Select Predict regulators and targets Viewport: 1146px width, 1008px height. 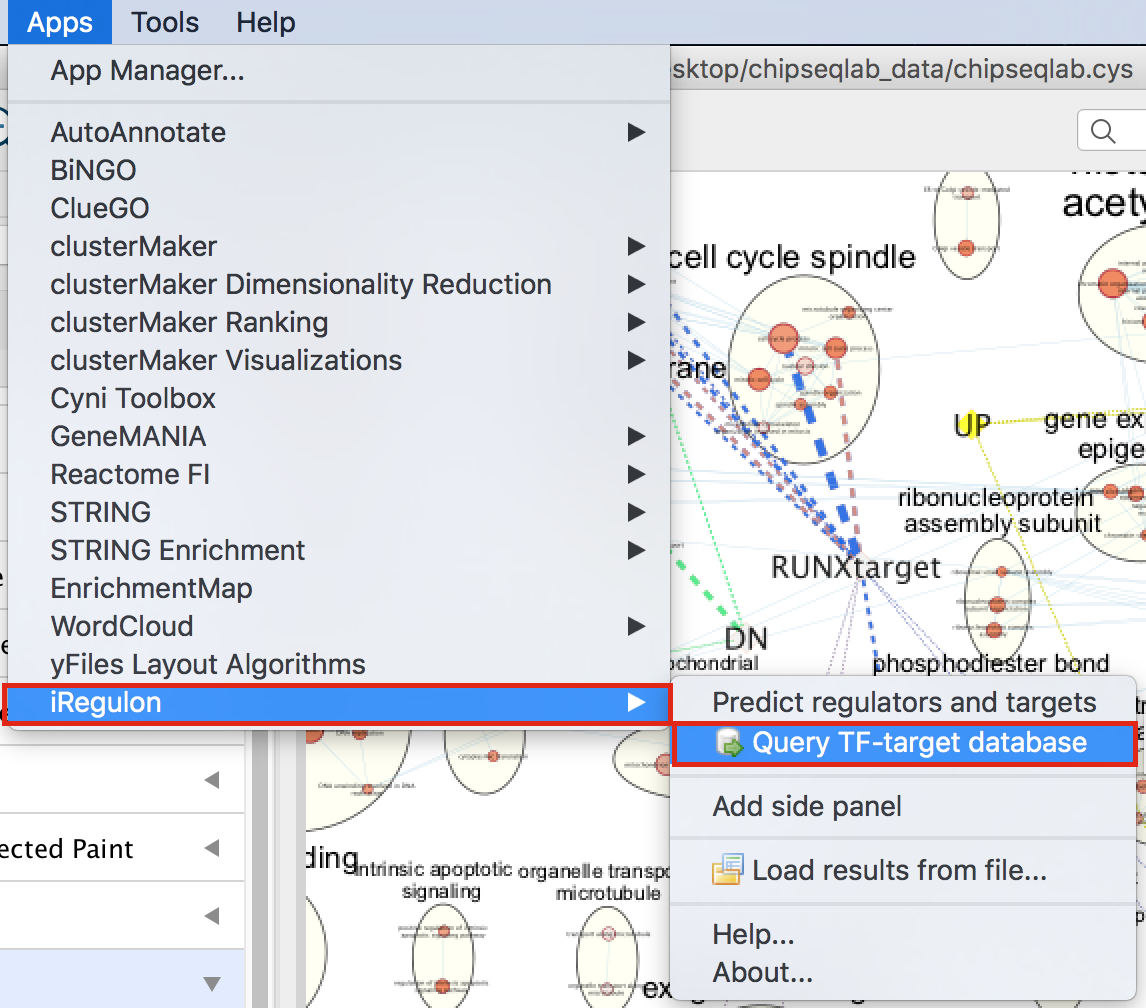904,703
